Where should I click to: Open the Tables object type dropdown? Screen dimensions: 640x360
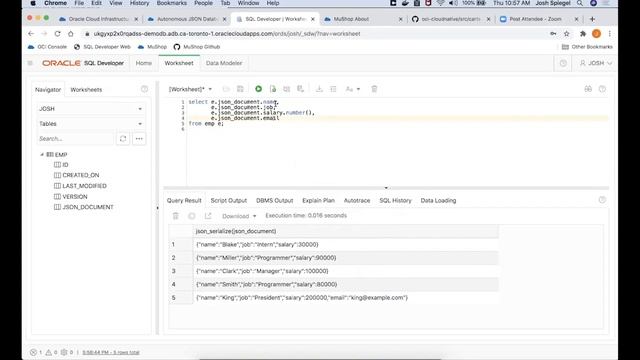coord(91,124)
